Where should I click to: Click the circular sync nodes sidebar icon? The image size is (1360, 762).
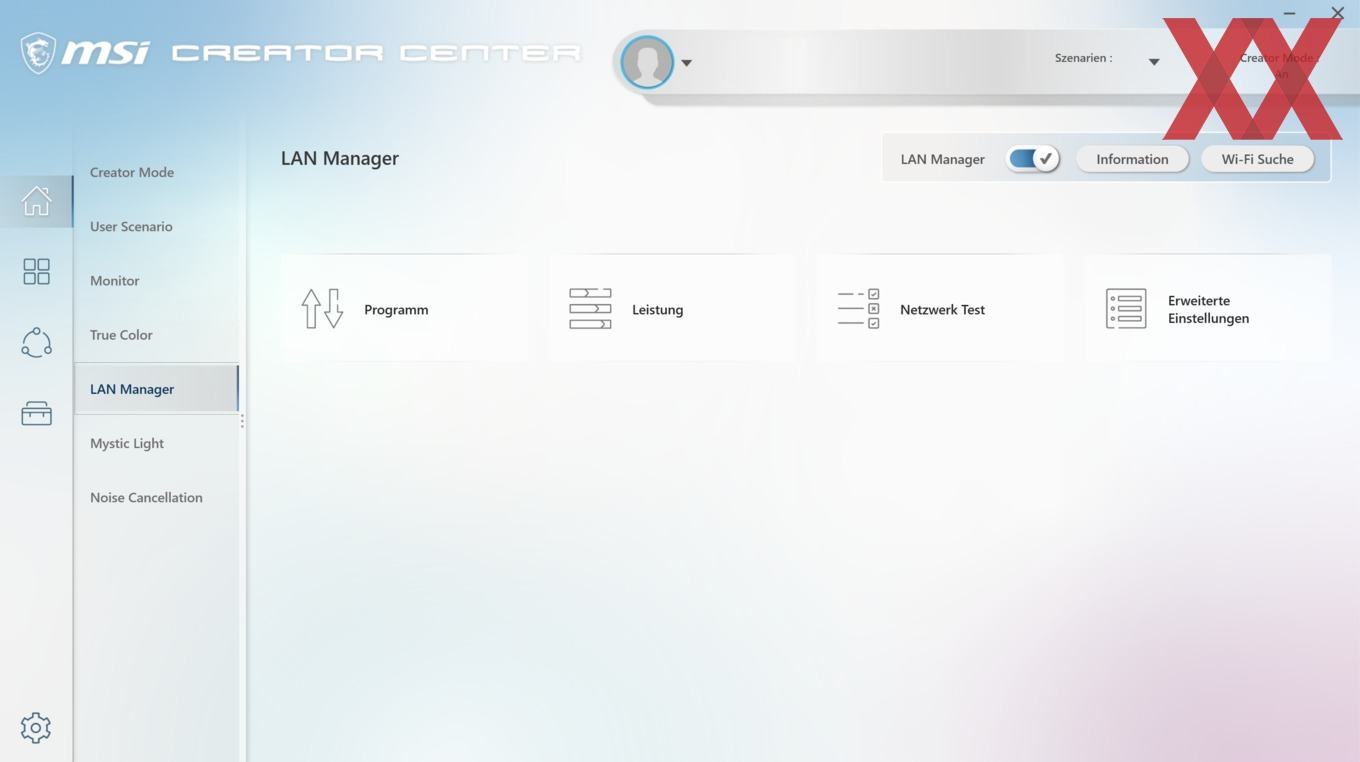36,342
